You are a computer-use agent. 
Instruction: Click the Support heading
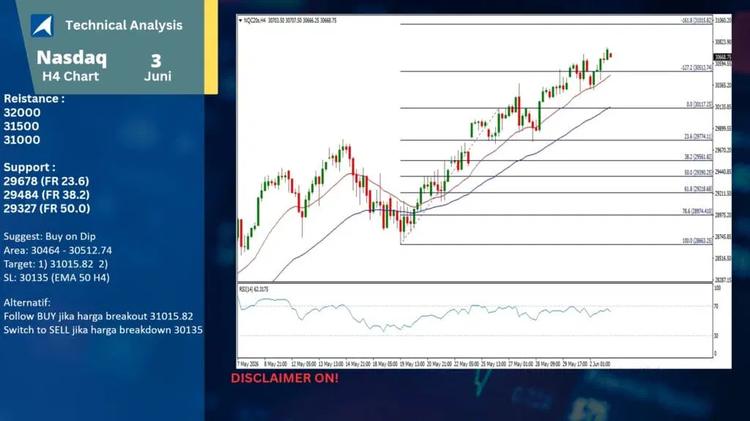pyautogui.click(x=29, y=167)
